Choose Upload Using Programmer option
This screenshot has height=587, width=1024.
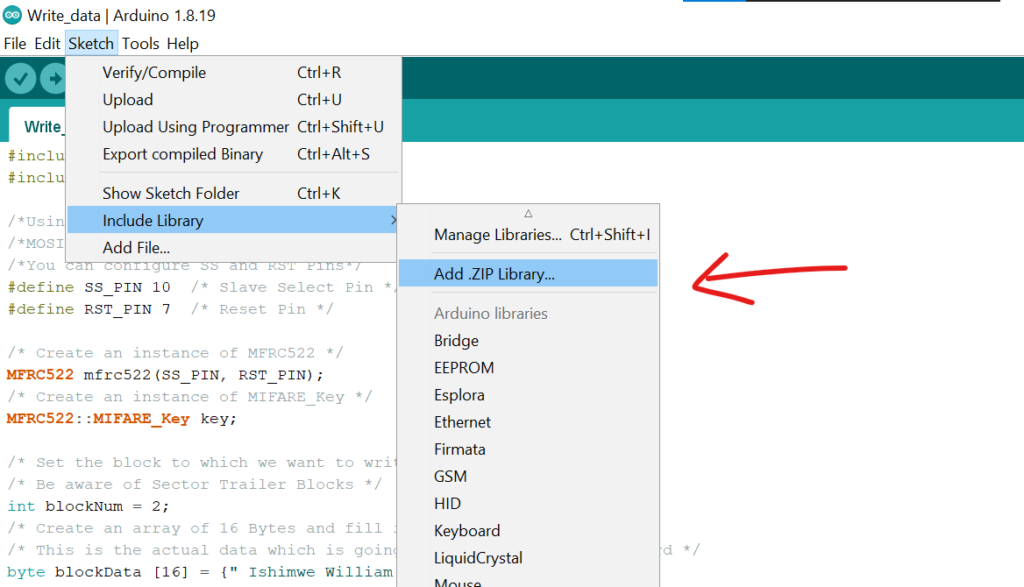(x=195, y=127)
